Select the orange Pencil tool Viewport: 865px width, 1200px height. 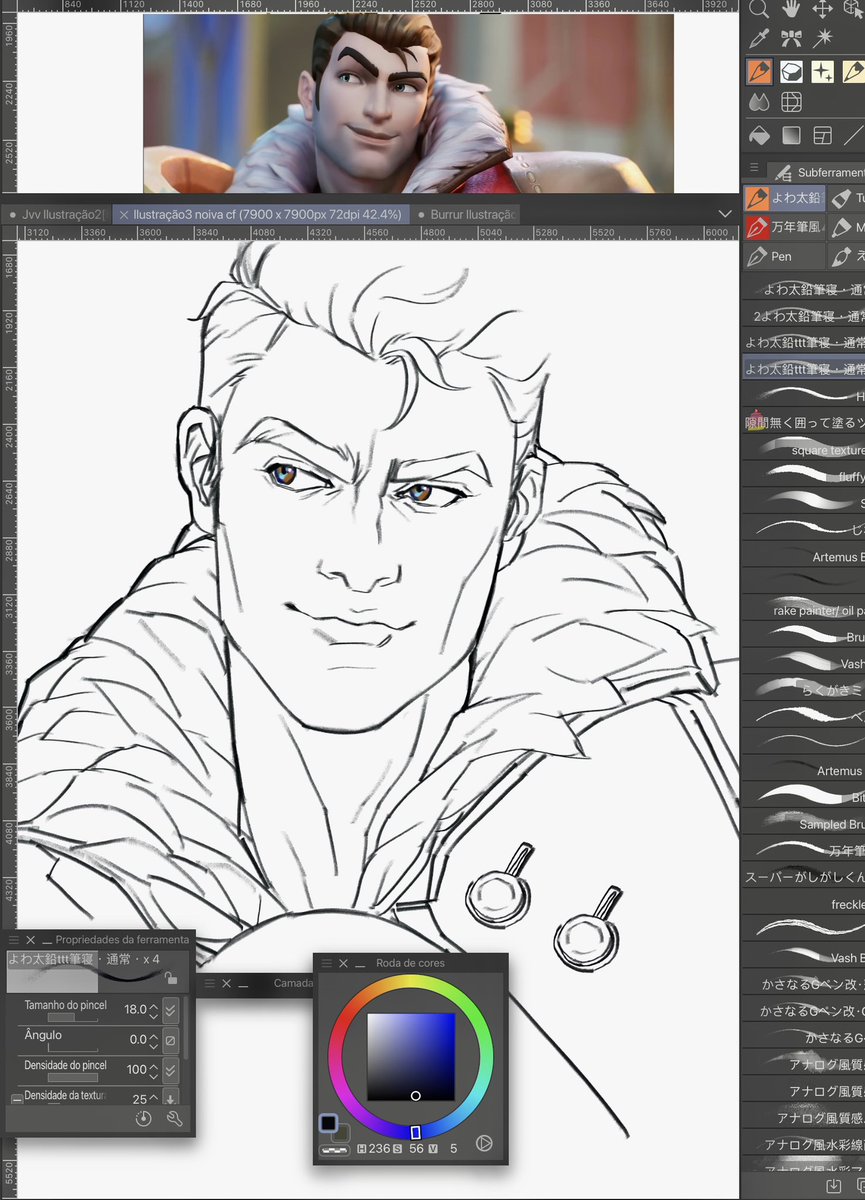[759, 71]
